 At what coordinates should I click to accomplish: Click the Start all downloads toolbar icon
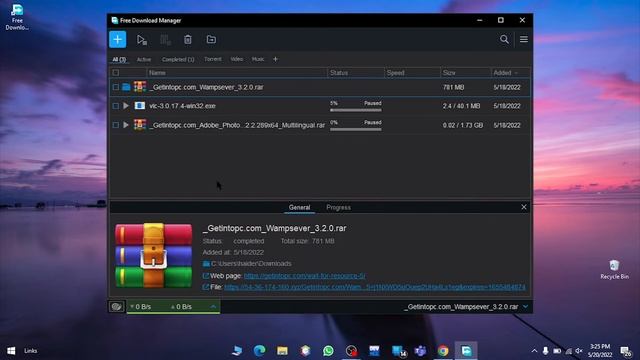point(141,40)
